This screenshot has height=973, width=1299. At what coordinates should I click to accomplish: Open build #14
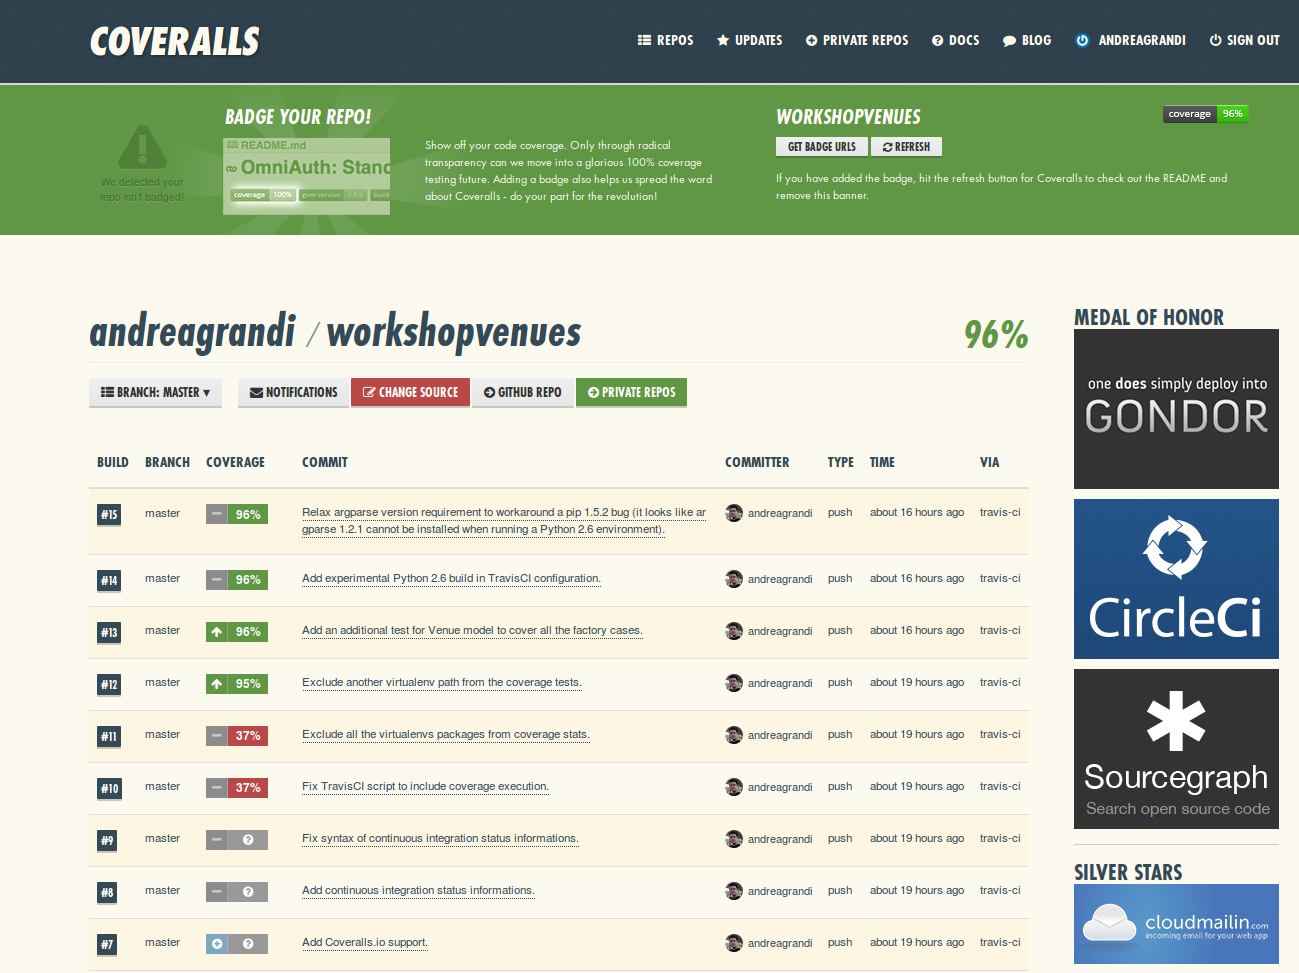109,580
